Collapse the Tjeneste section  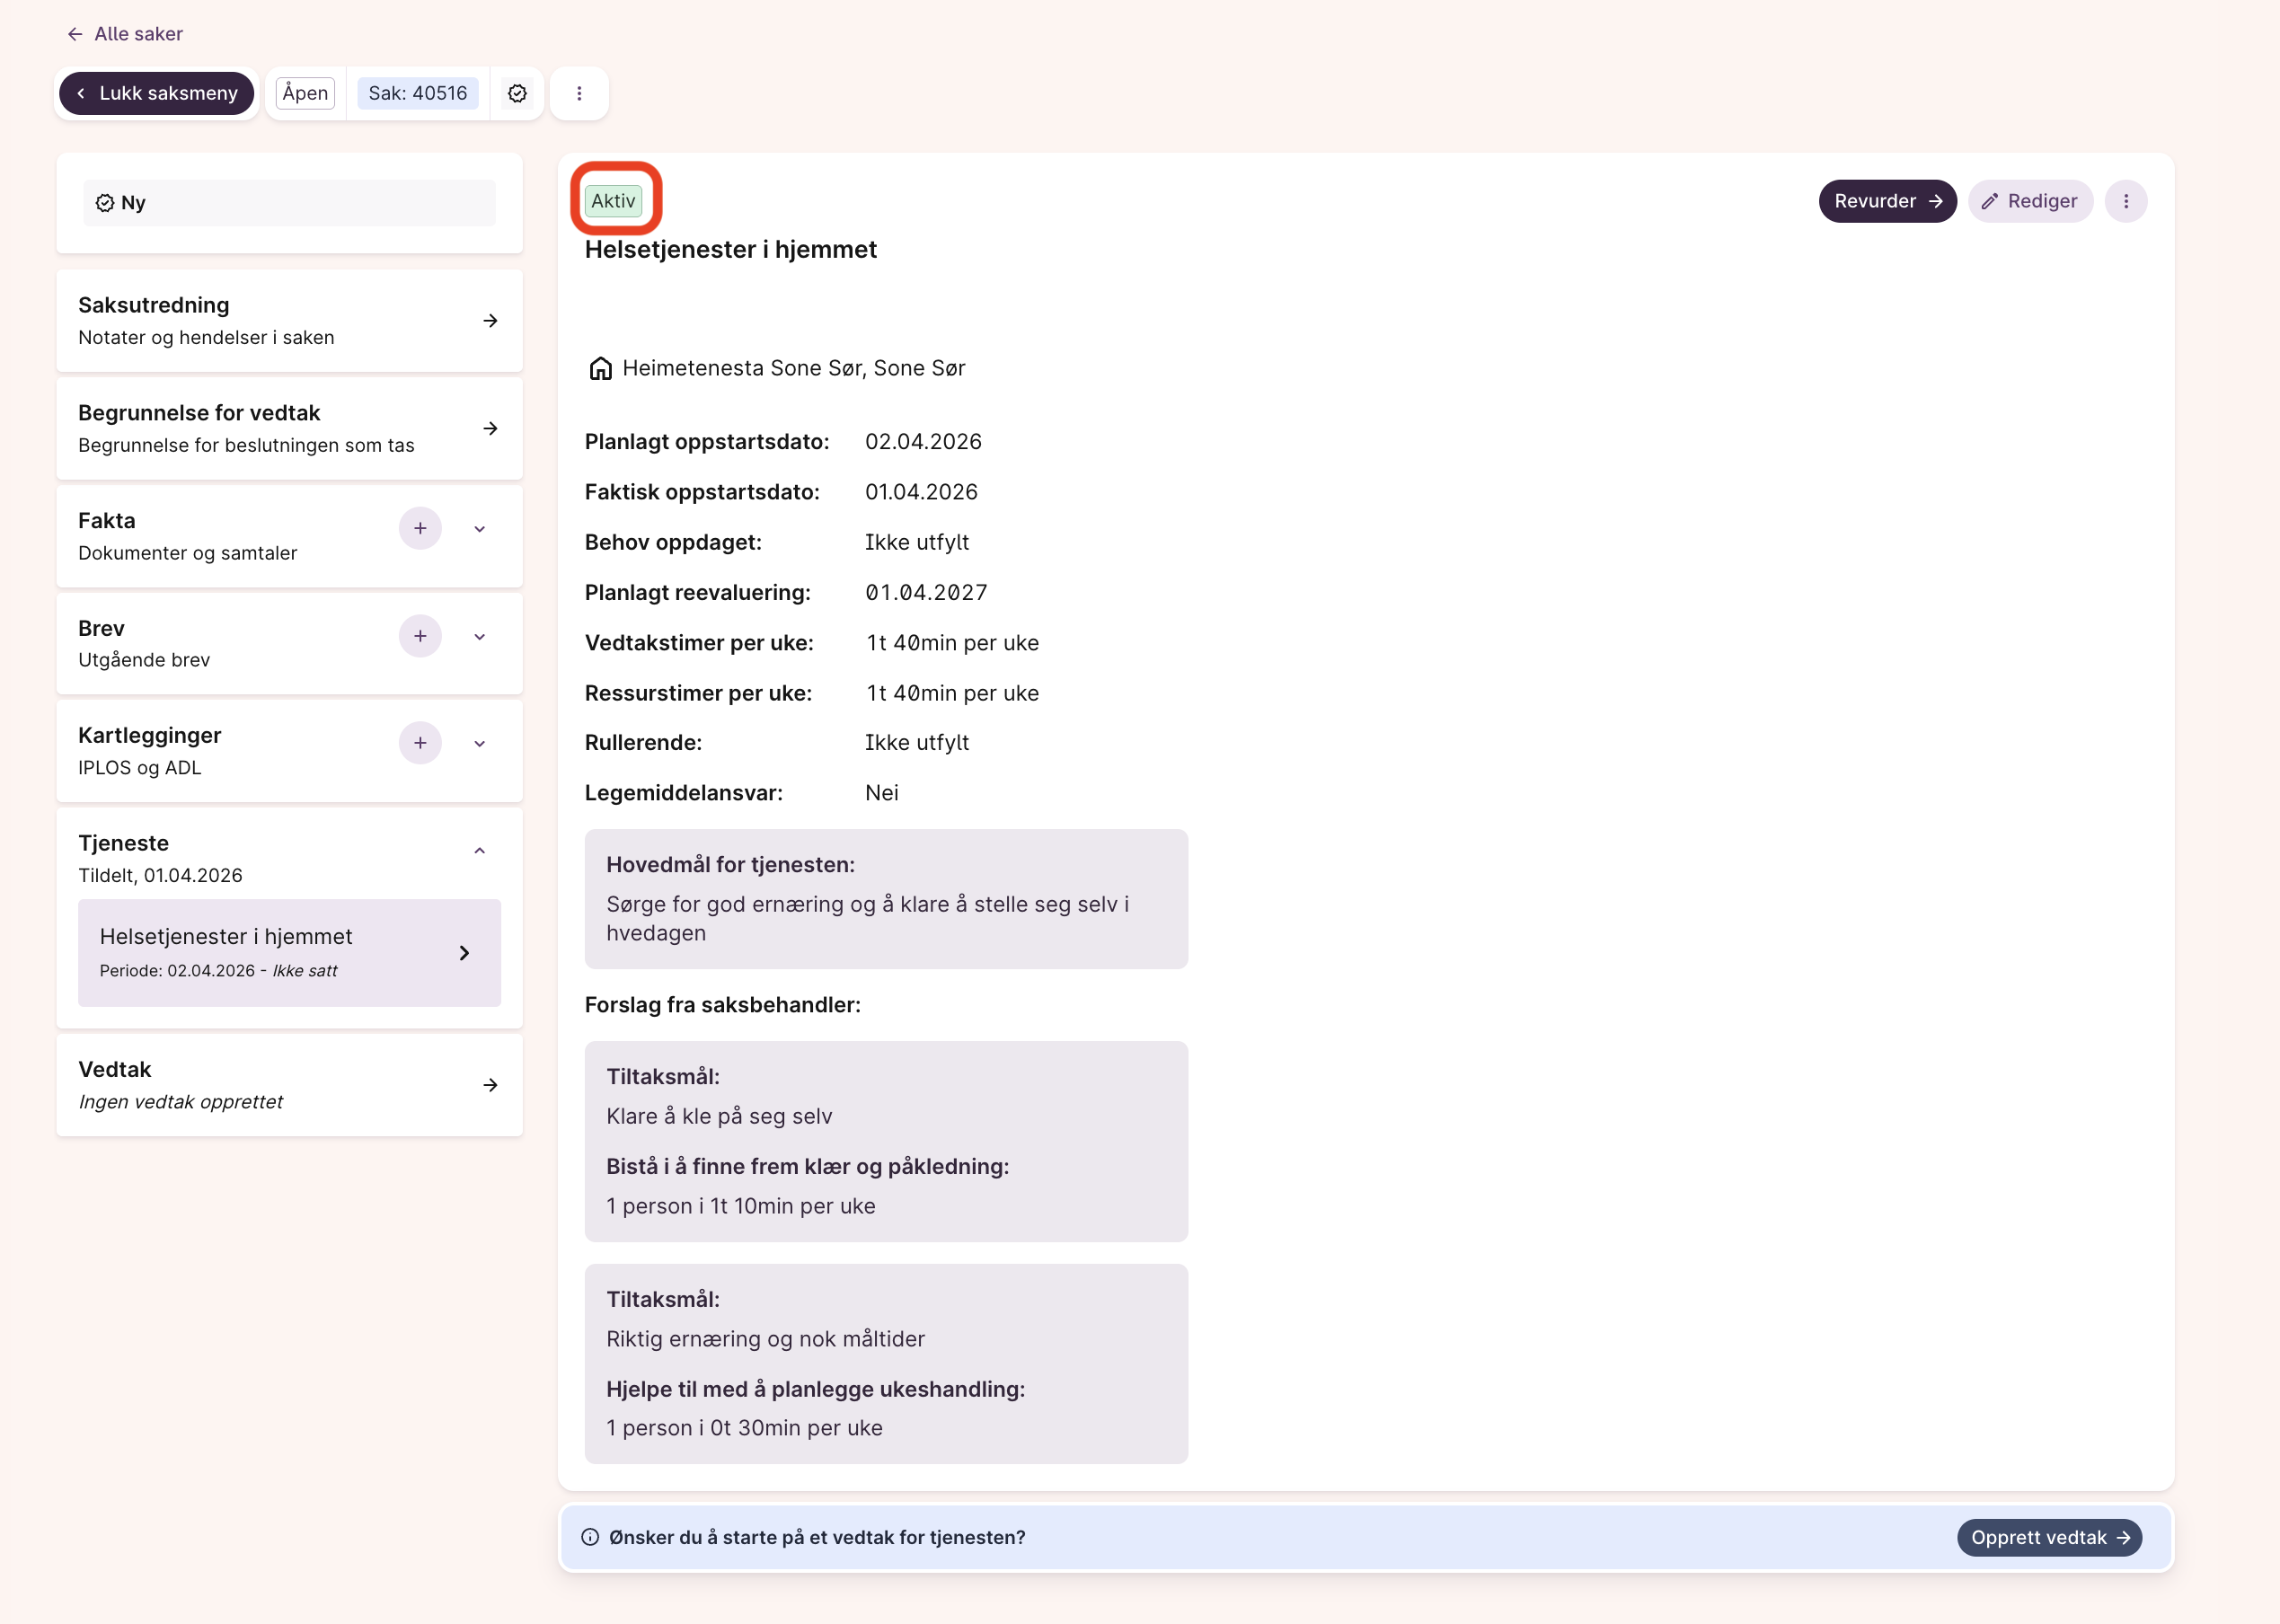click(x=480, y=851)
